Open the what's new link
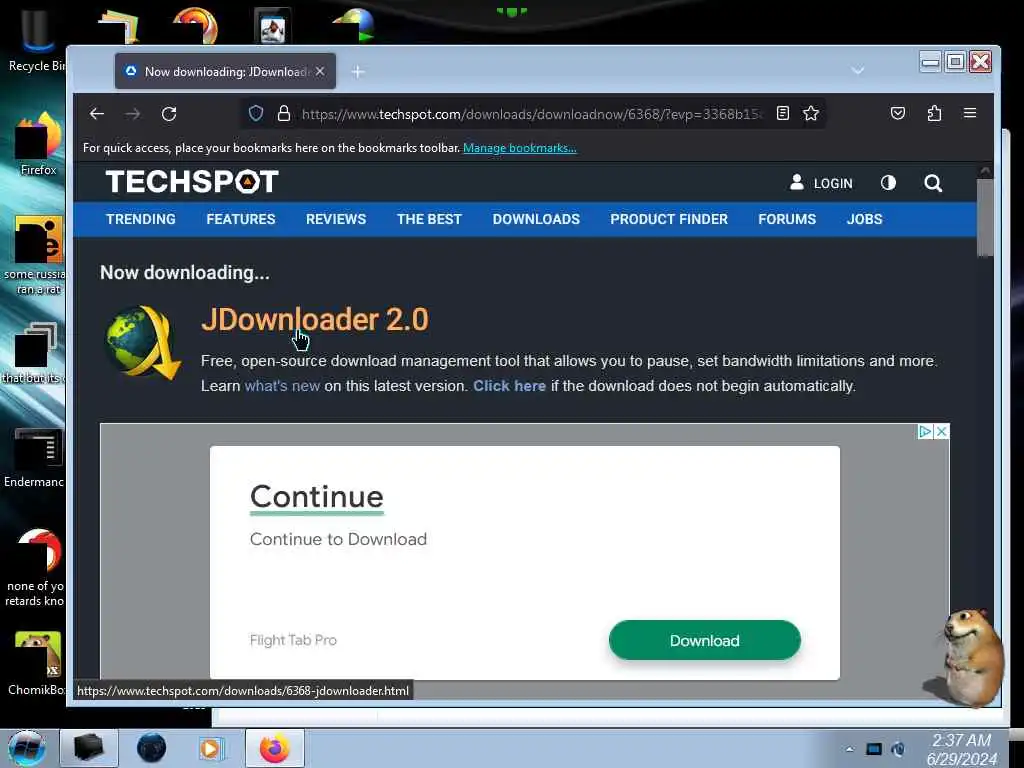The image size is (1024, 768). 282,386
